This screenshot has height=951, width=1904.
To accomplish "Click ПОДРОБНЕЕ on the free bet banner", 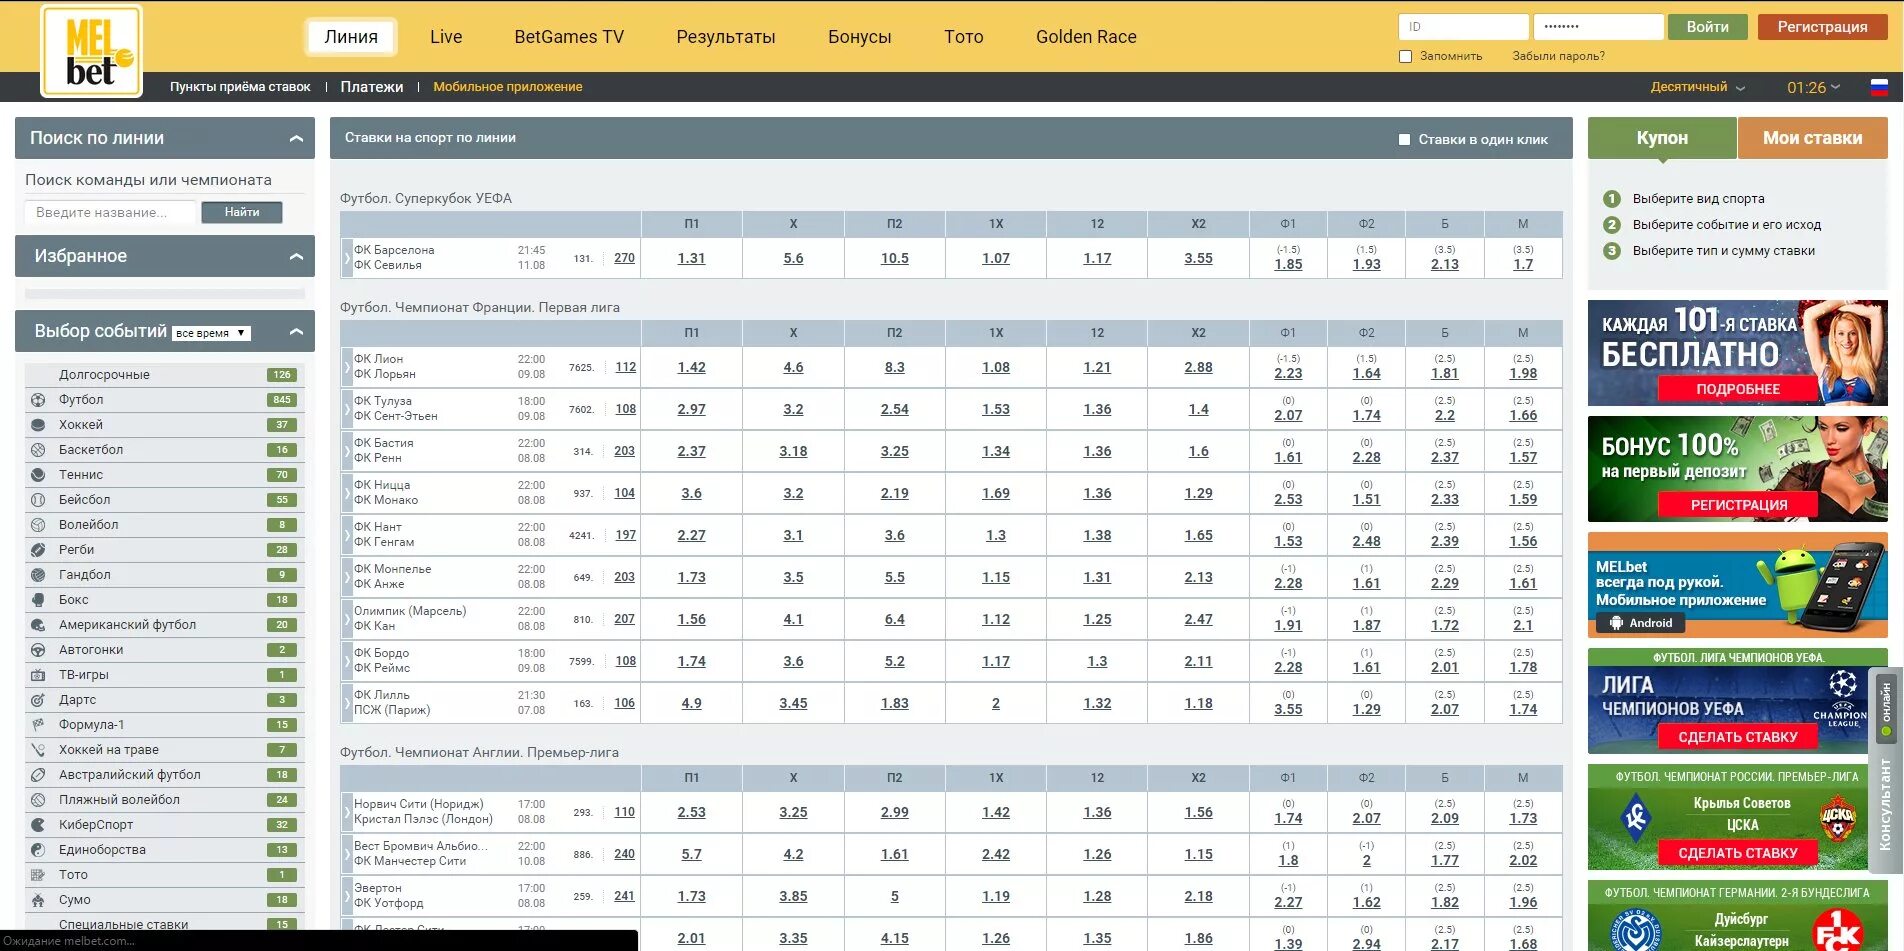I will tap(1738, 389).
